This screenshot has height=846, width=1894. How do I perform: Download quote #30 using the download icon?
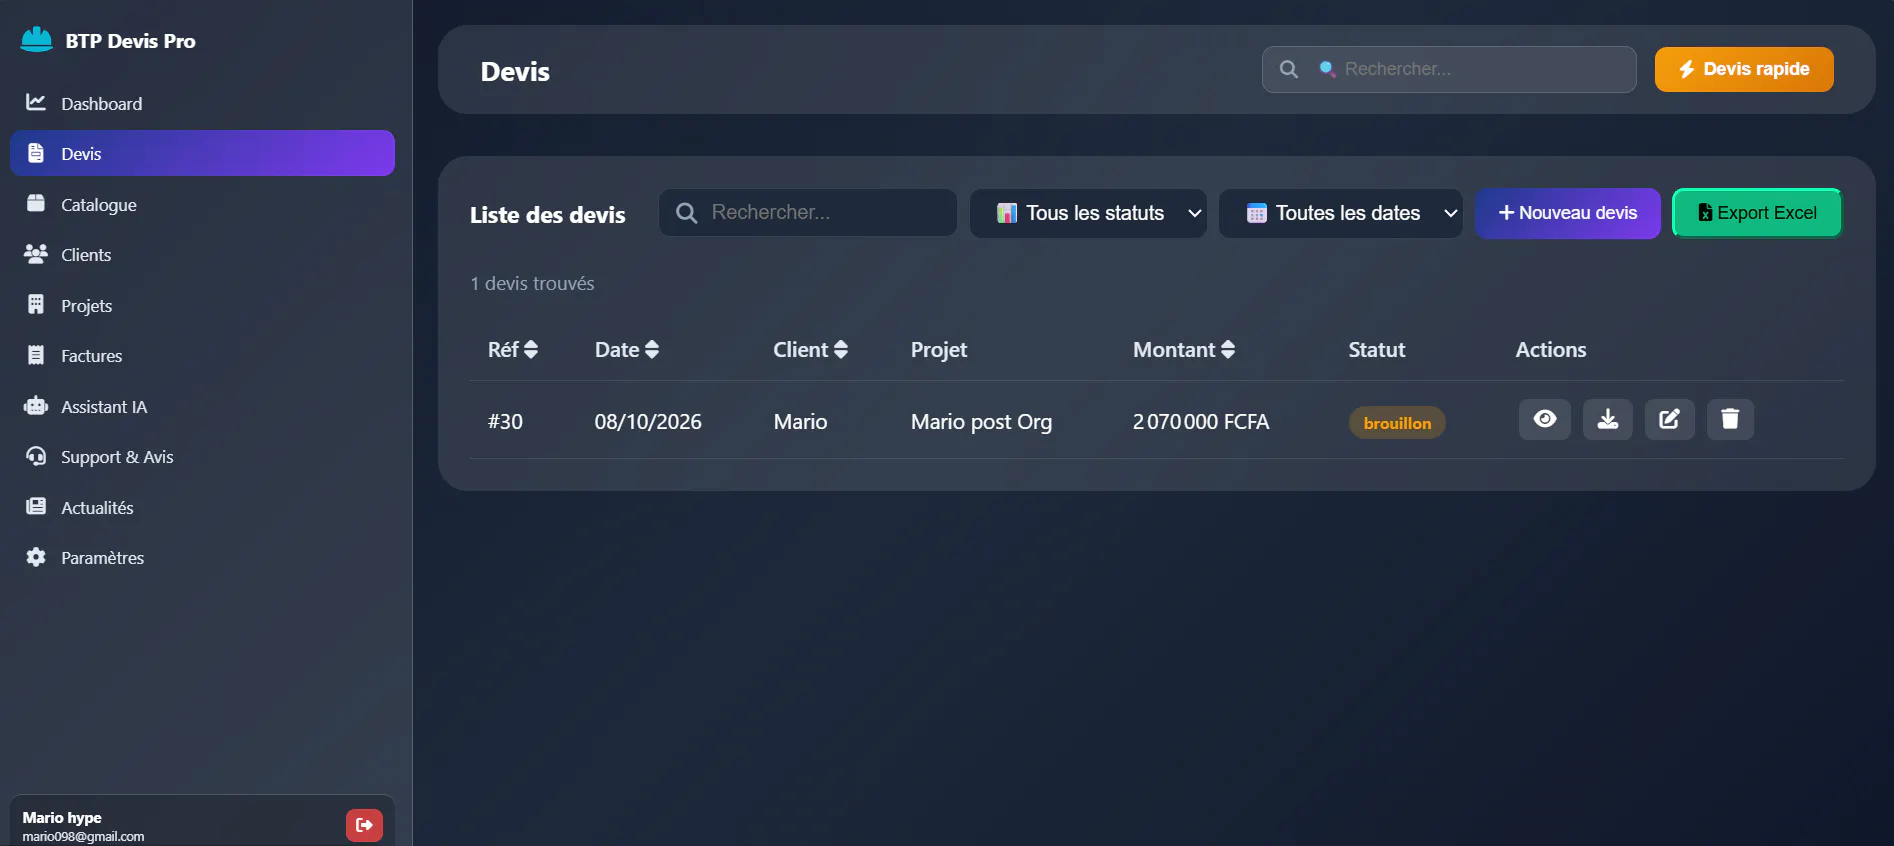tap(1608, 419)
